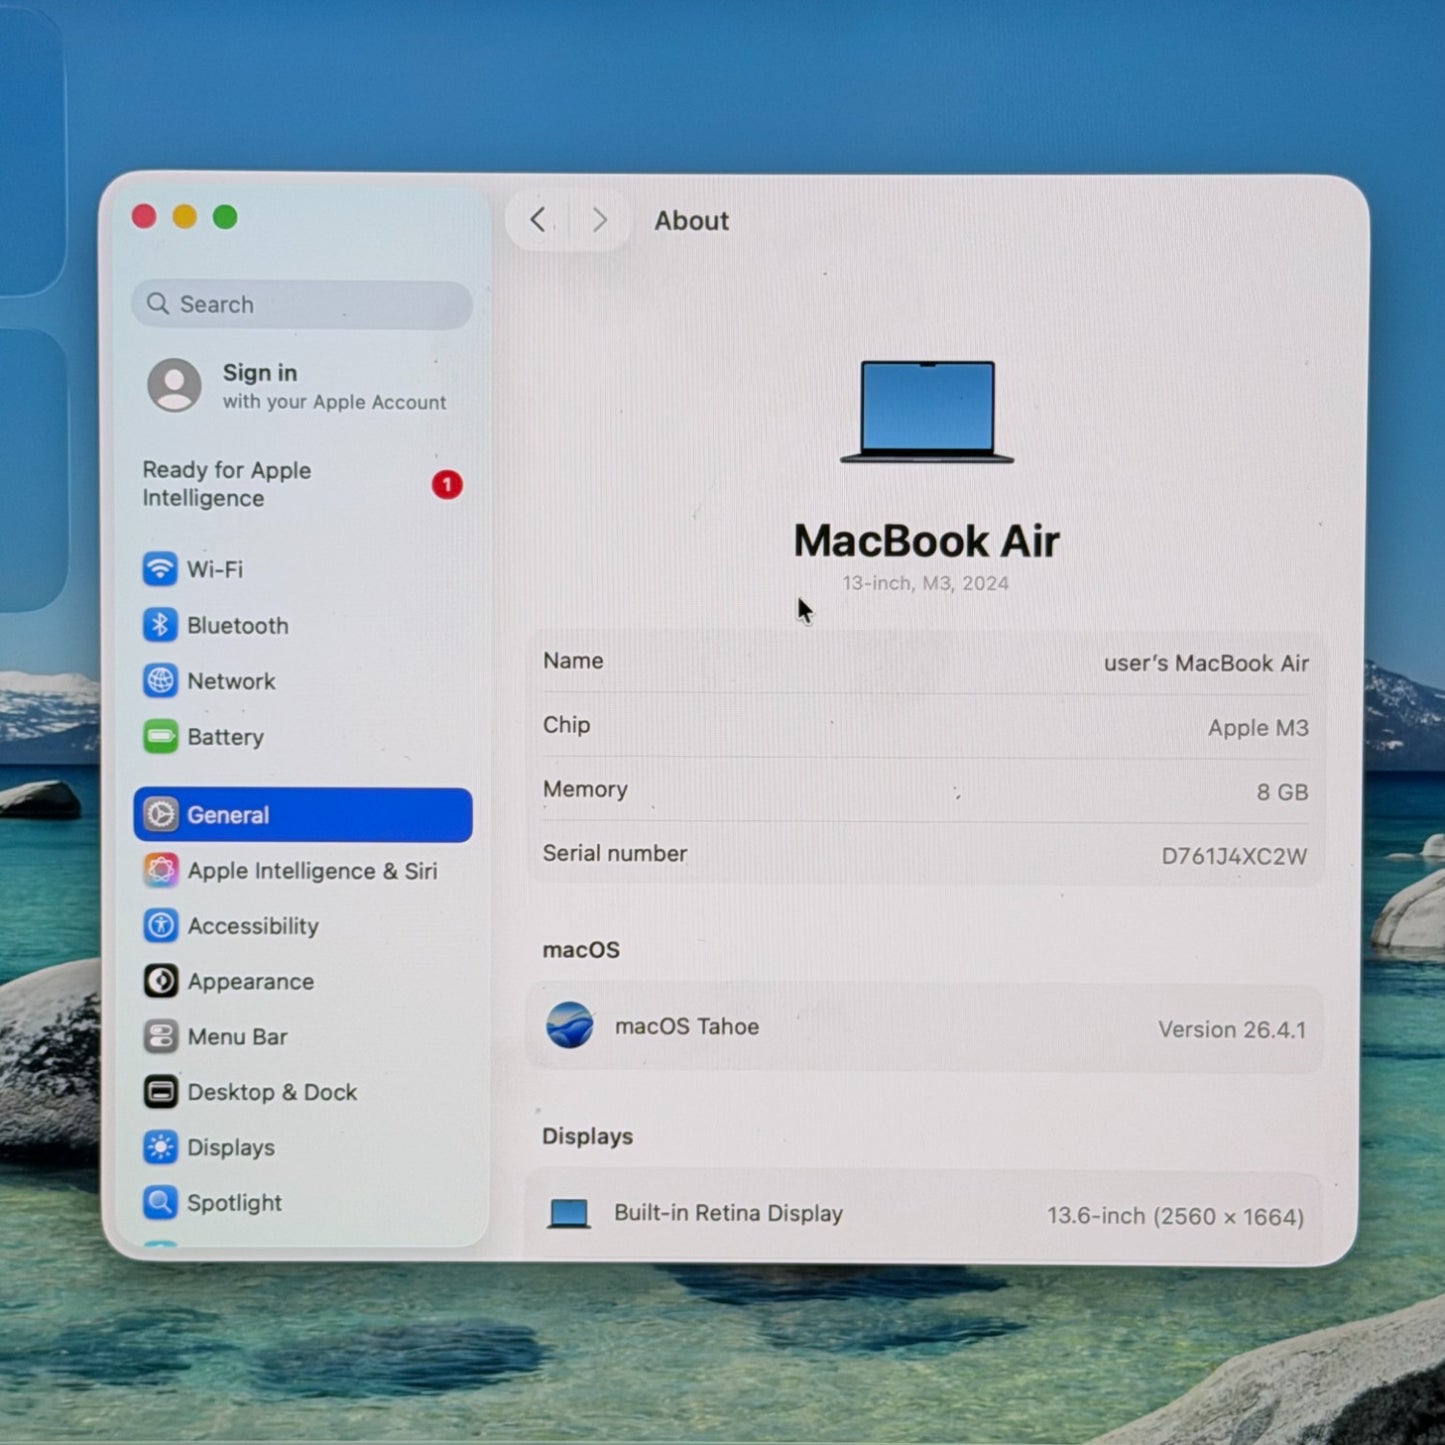Go back with the left chevron
This screenshot has height=1445, width=1445.
[x=538, y=220]
